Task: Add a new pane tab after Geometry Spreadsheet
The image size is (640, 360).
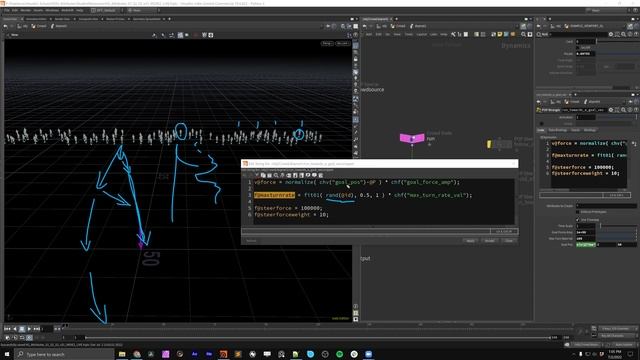Action: [x=169, y=19]
